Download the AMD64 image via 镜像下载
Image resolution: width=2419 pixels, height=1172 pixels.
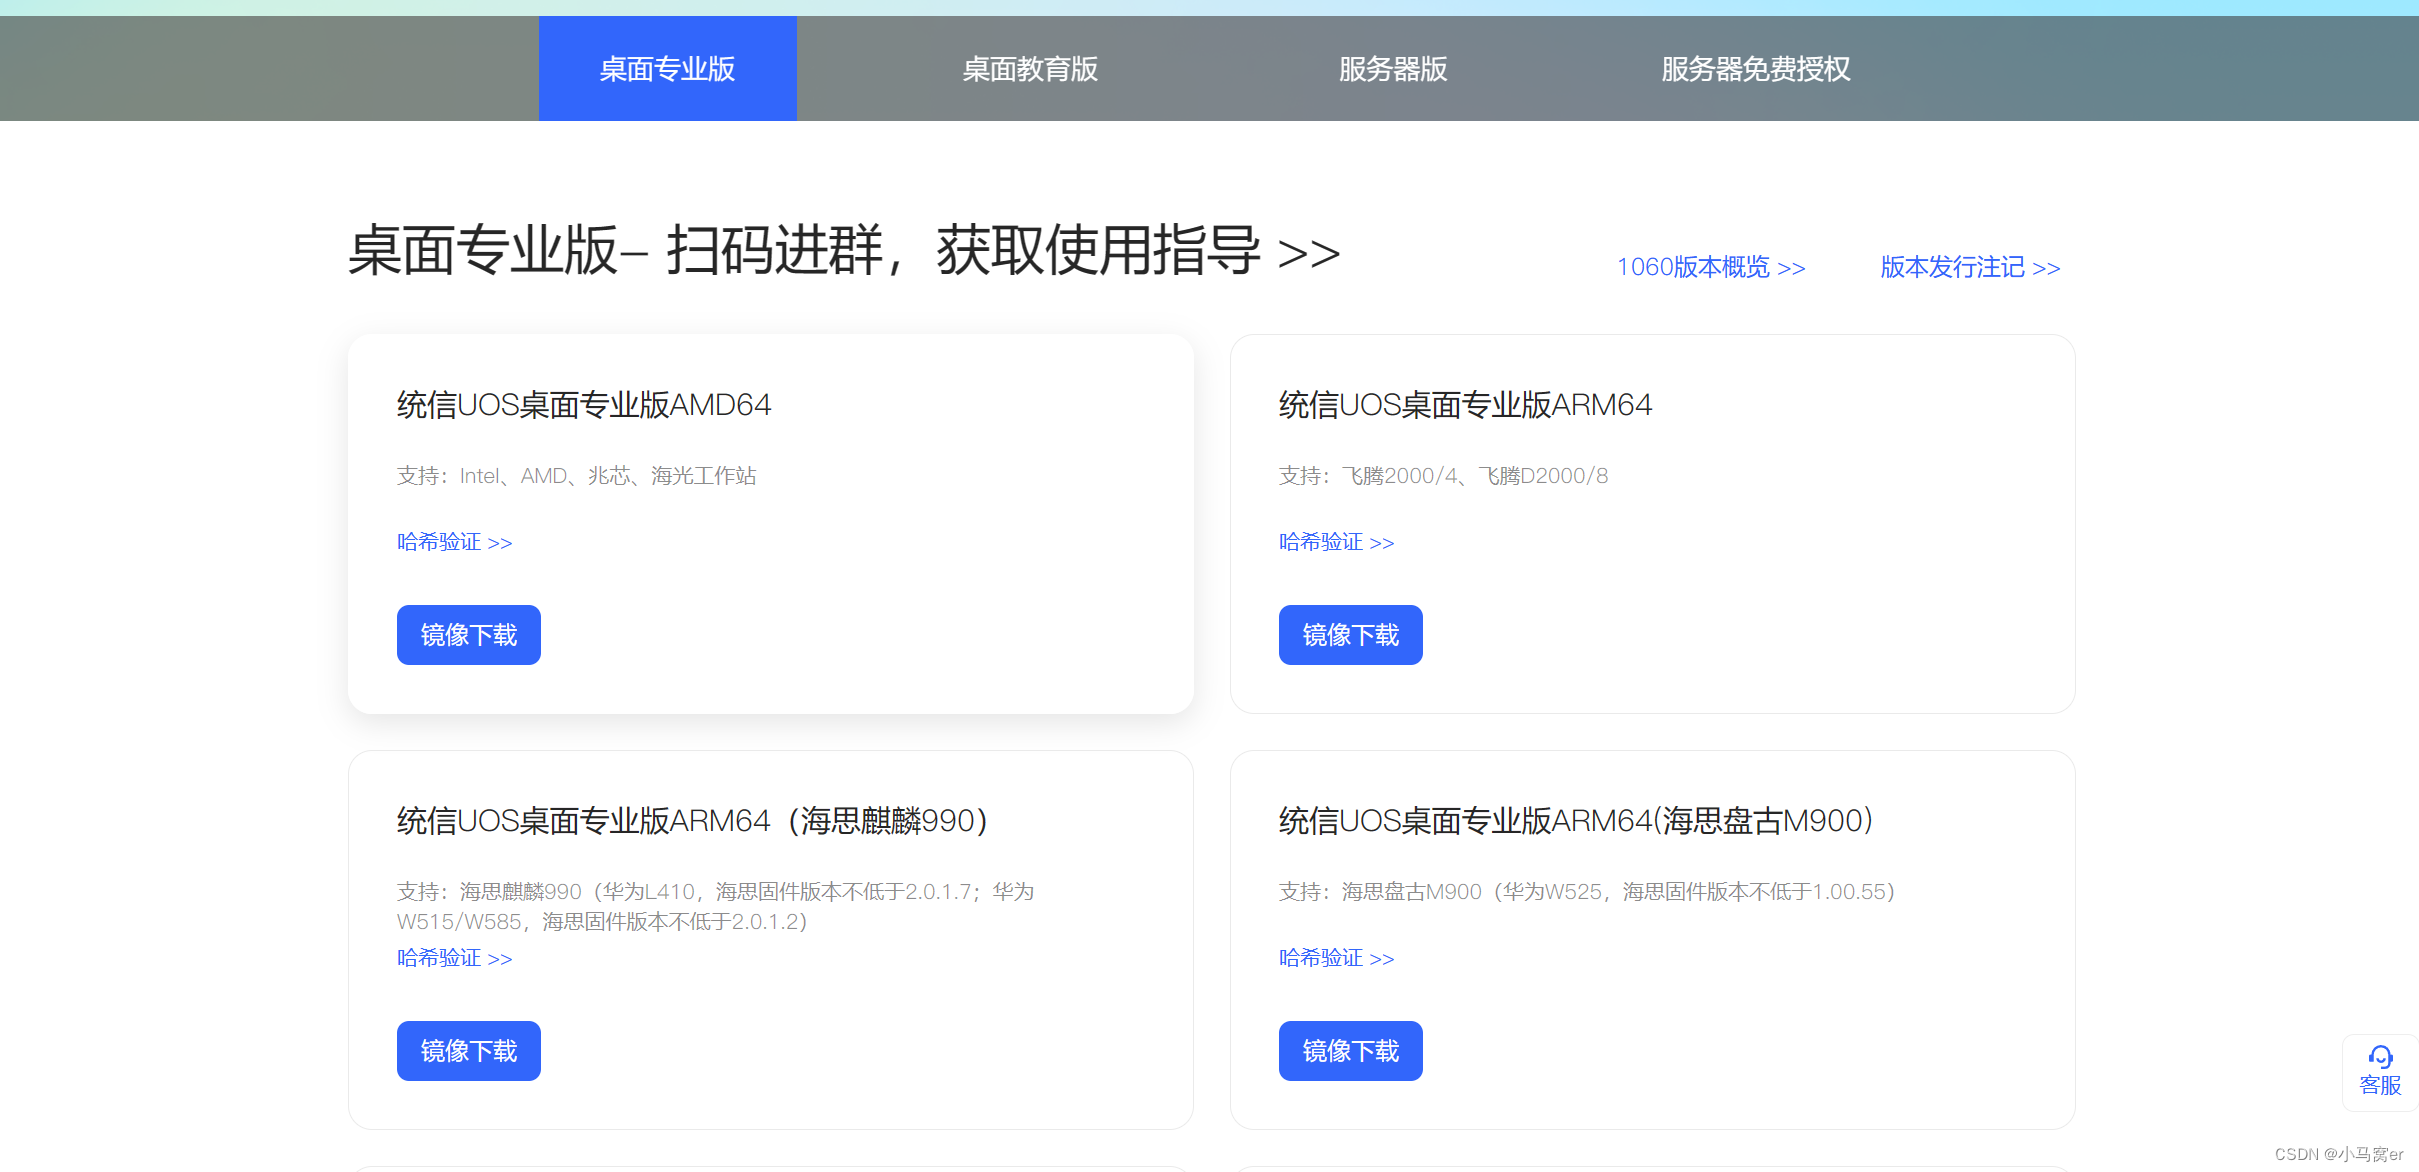(x=468, y=635)
